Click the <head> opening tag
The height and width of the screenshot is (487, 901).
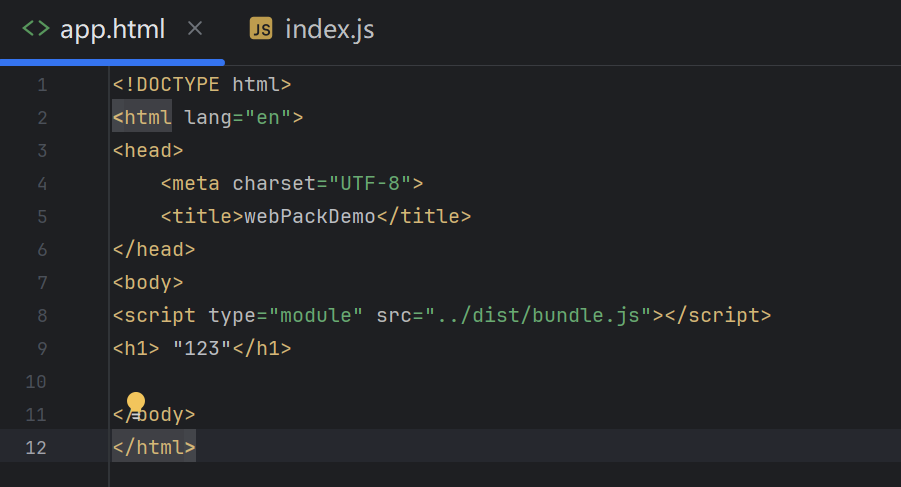click(x=148, y=150)
